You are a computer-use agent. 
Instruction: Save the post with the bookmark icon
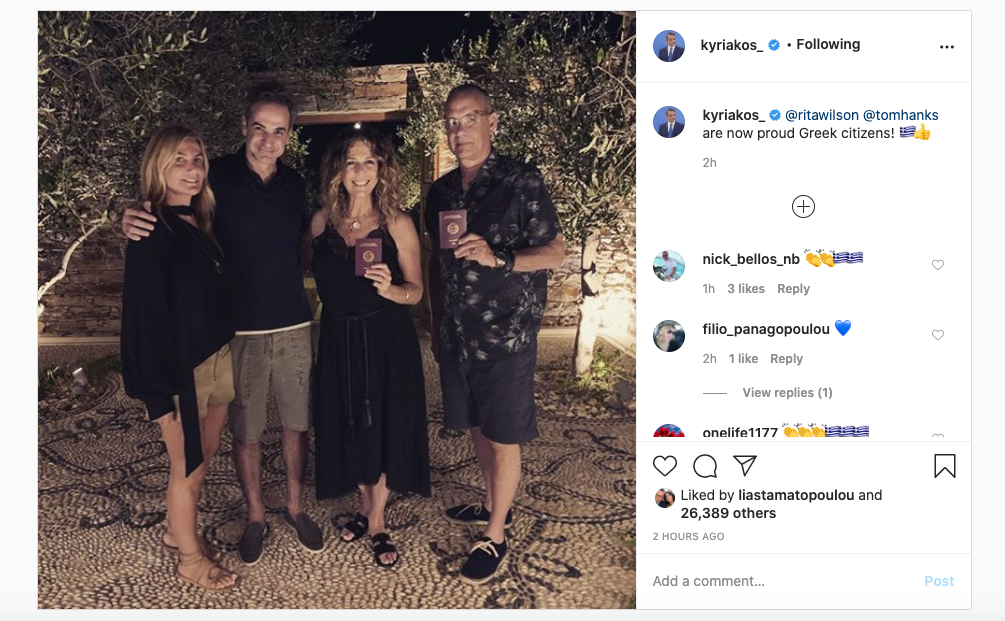[x=944, y=466]
